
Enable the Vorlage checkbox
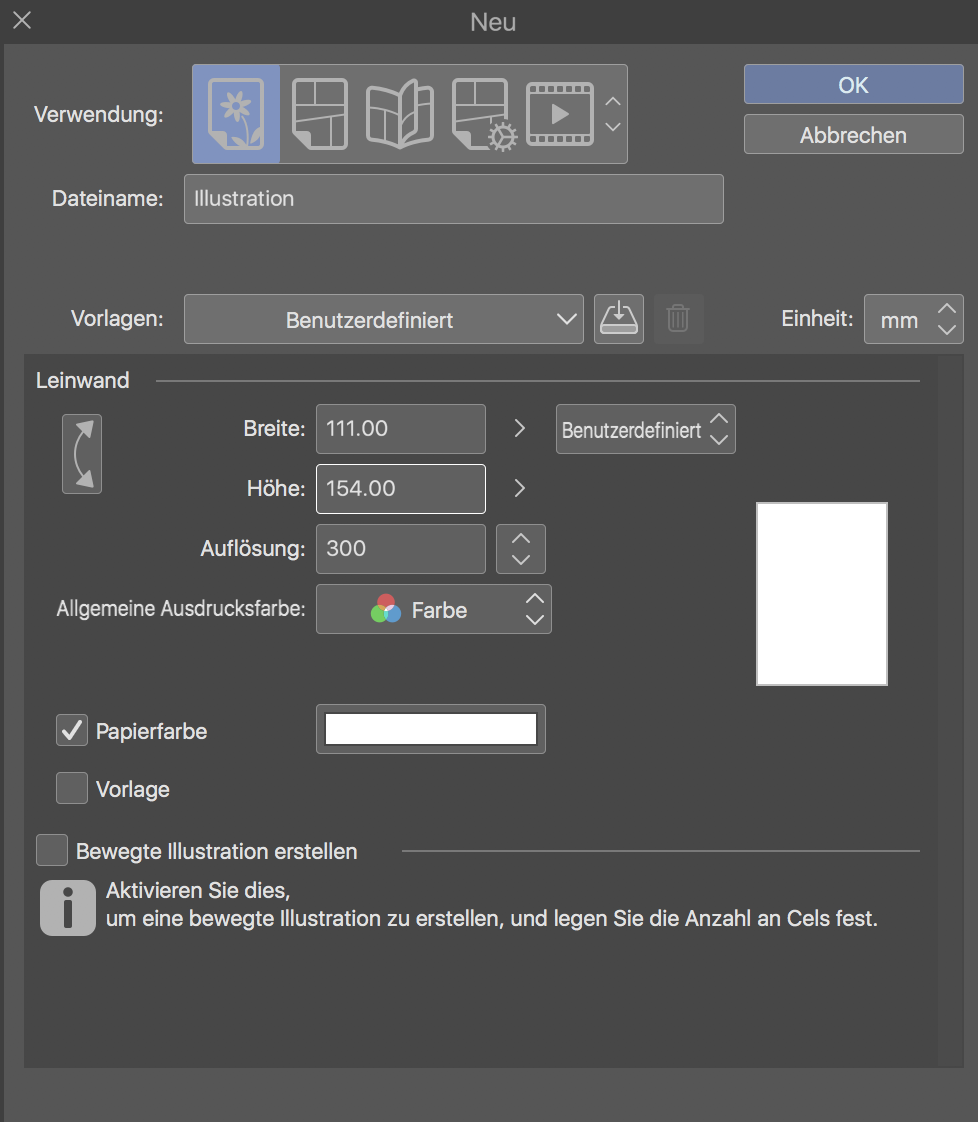72,788
